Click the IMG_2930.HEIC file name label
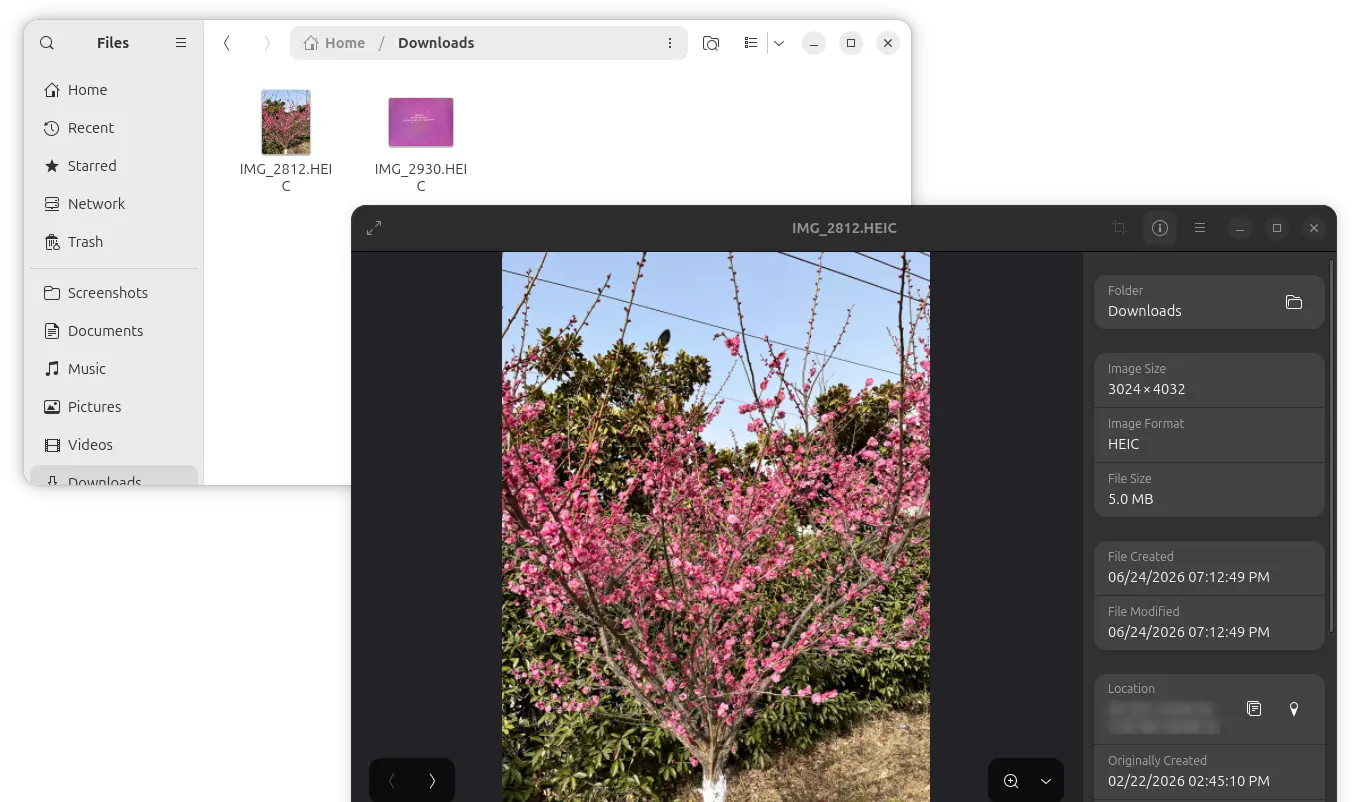This screenshot has width=1364, height=802. pyautogui.click(x=421, y=178)
